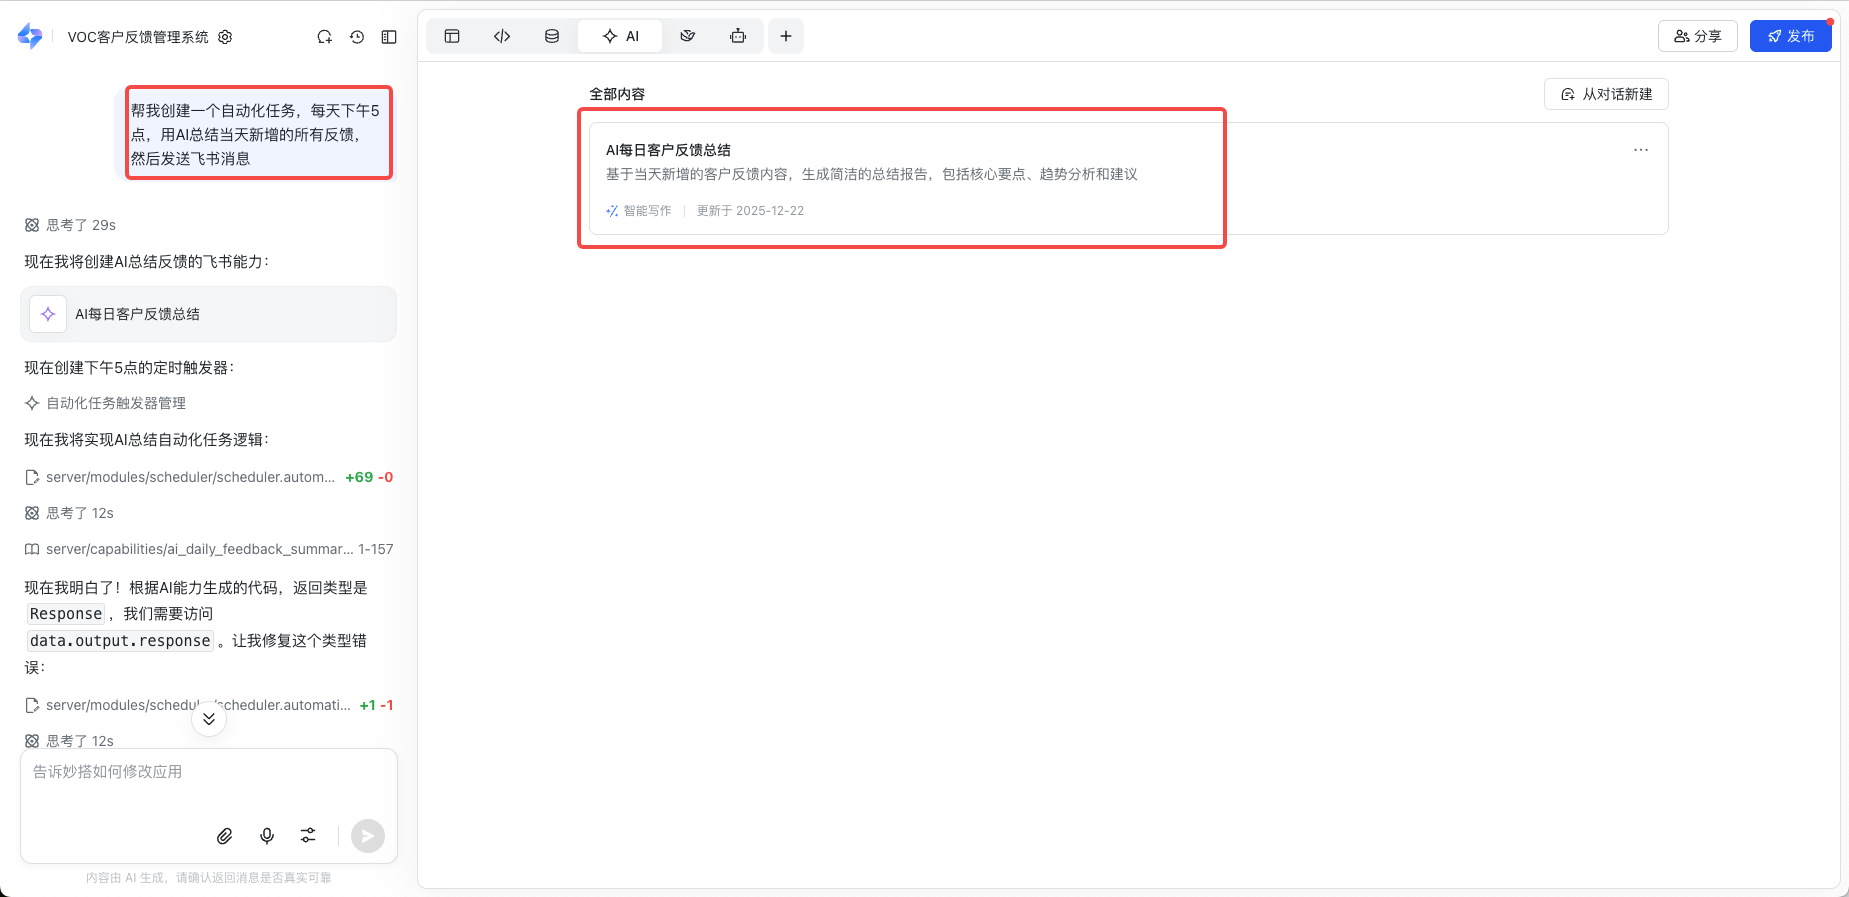Activate microphone voice input
1849x897 pixels.
(x=267, y=836)
